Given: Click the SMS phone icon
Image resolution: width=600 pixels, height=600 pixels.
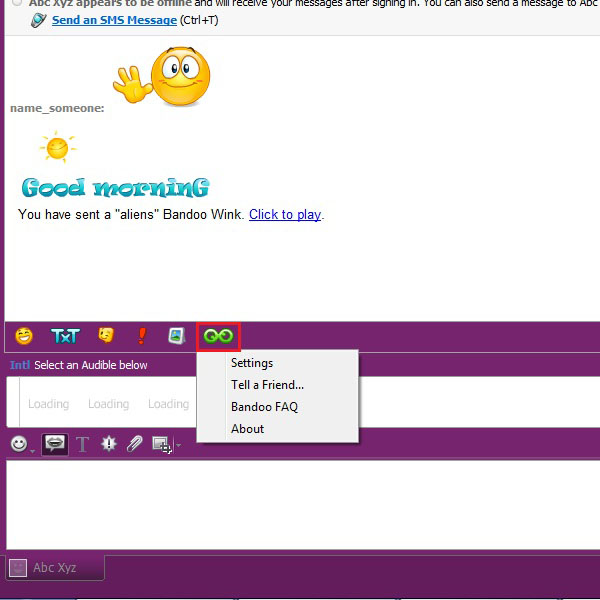Looking at the screenshot, I should [x=39, y=20].
